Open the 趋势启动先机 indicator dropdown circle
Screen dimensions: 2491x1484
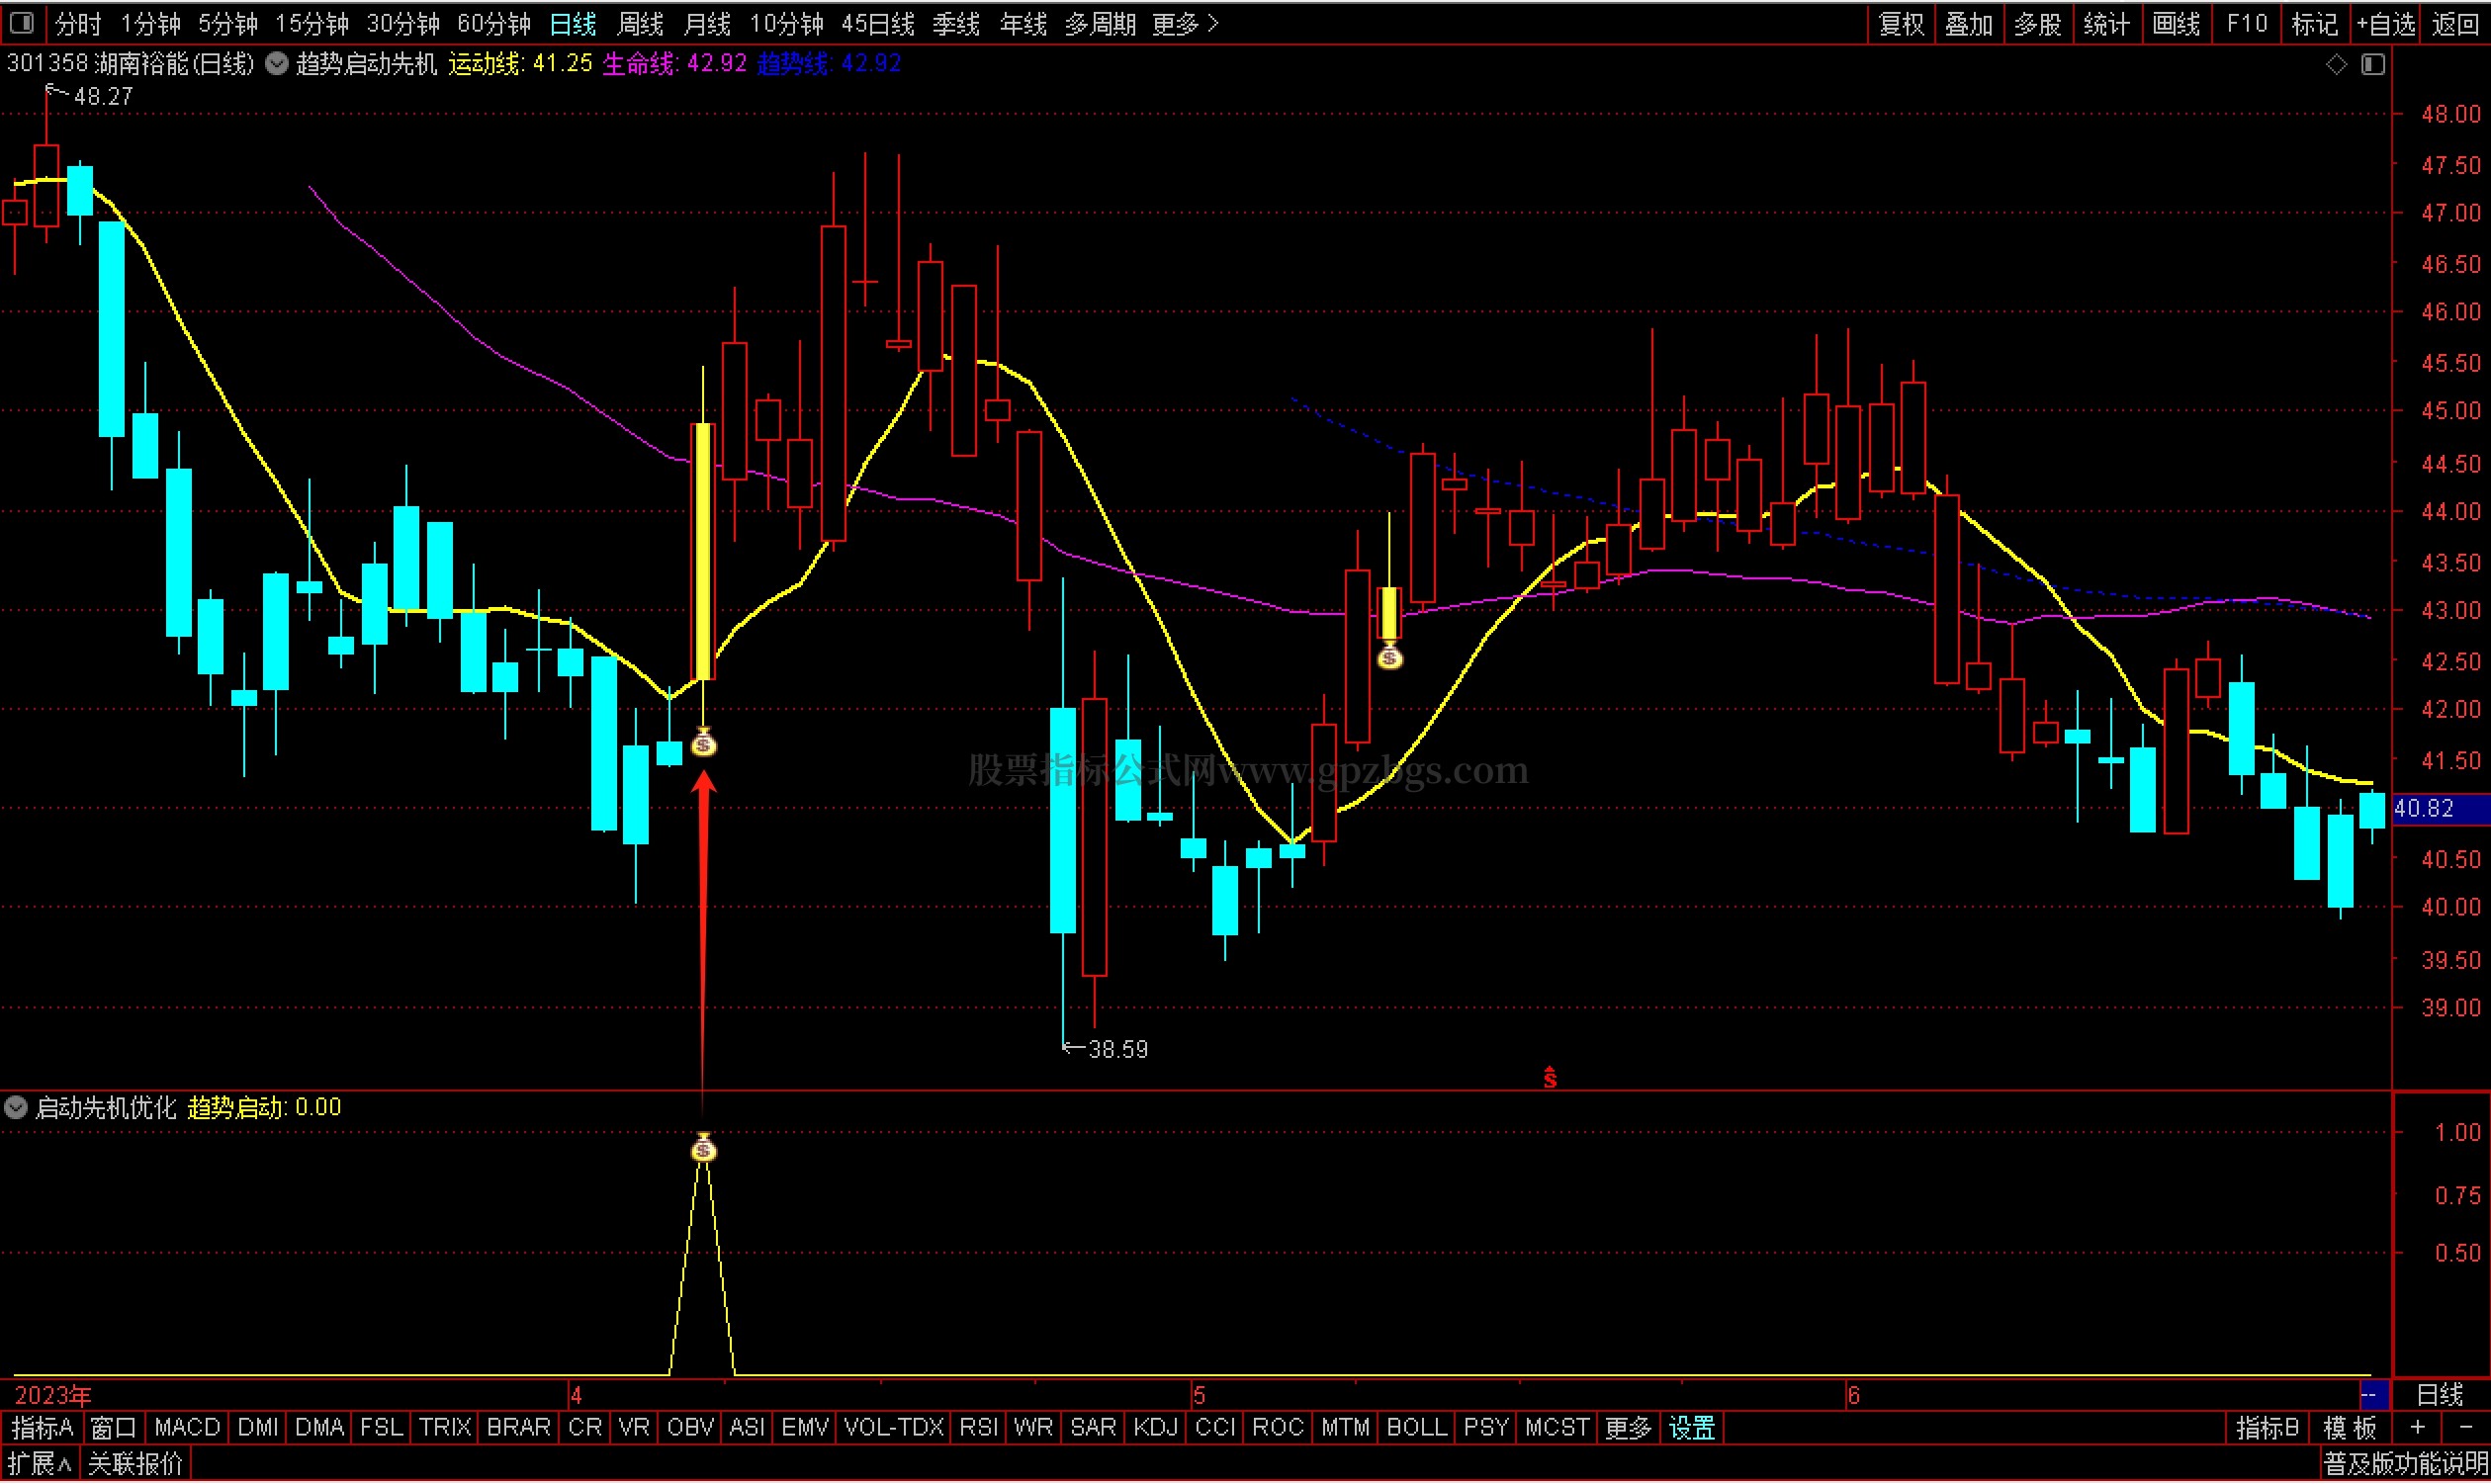coord(277,64)
